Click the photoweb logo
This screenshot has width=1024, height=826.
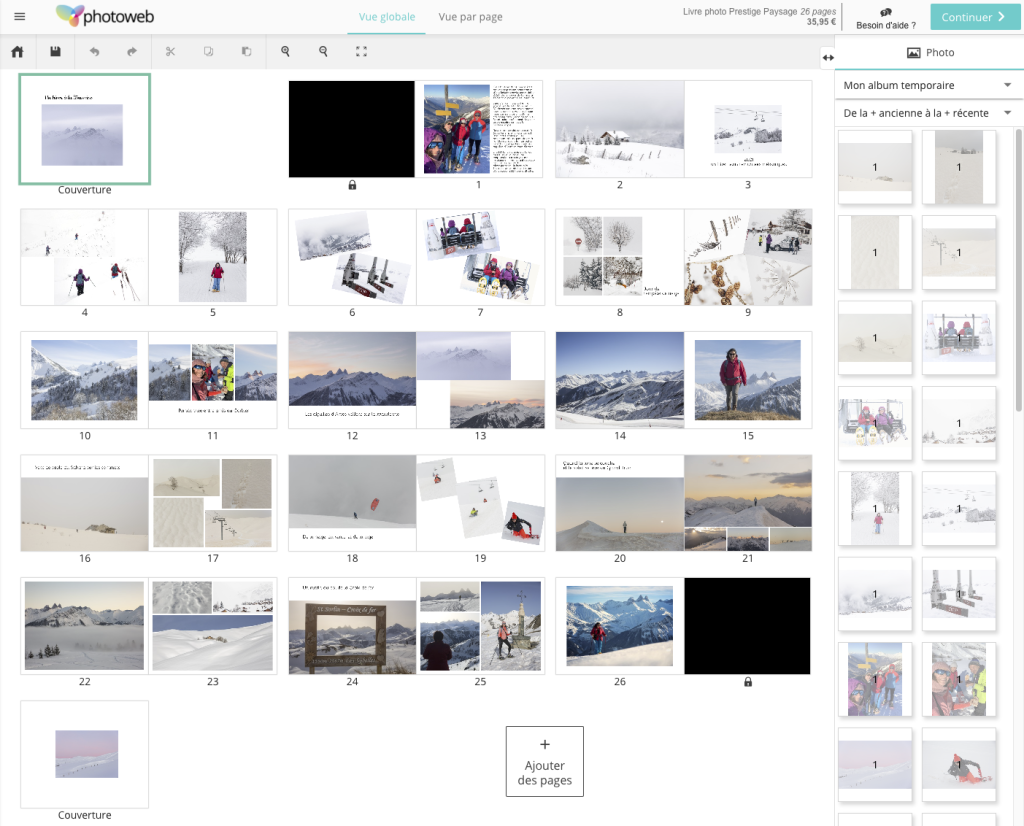click(x=105, y=16)
